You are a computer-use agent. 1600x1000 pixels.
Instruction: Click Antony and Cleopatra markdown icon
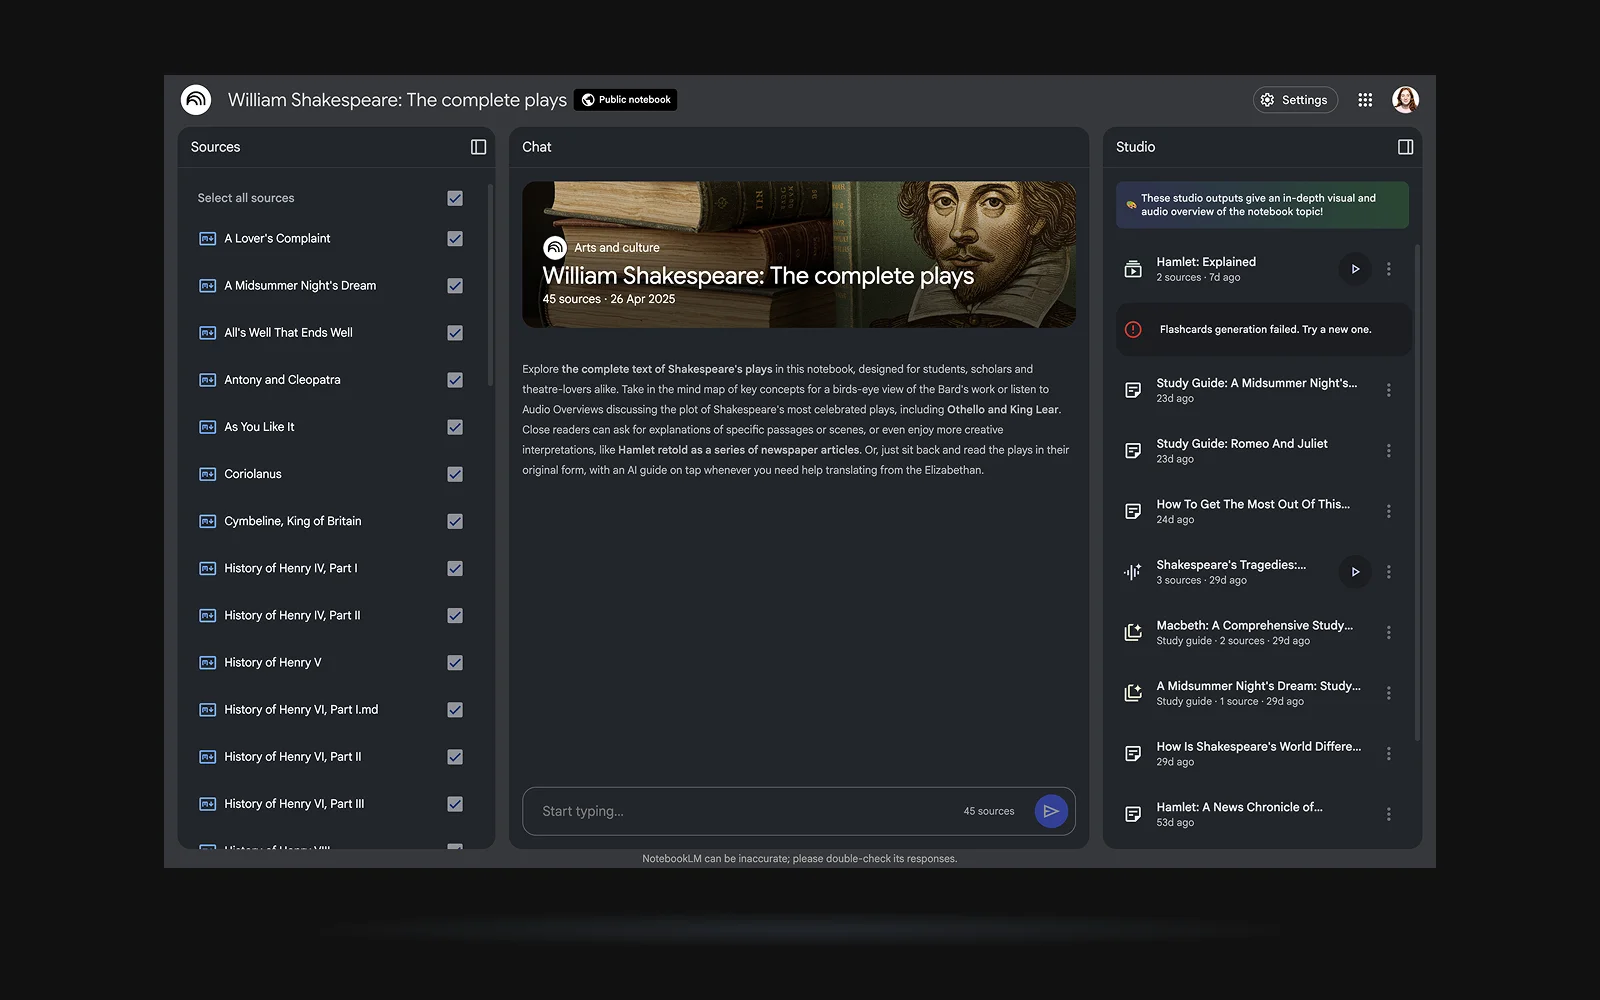[207, 380]
